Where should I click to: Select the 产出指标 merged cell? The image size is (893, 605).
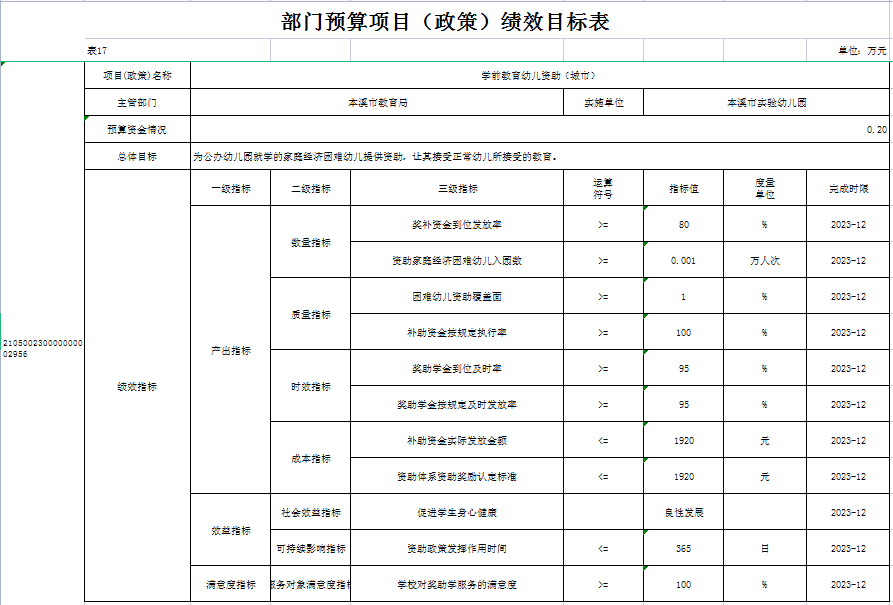click(231, 350)
